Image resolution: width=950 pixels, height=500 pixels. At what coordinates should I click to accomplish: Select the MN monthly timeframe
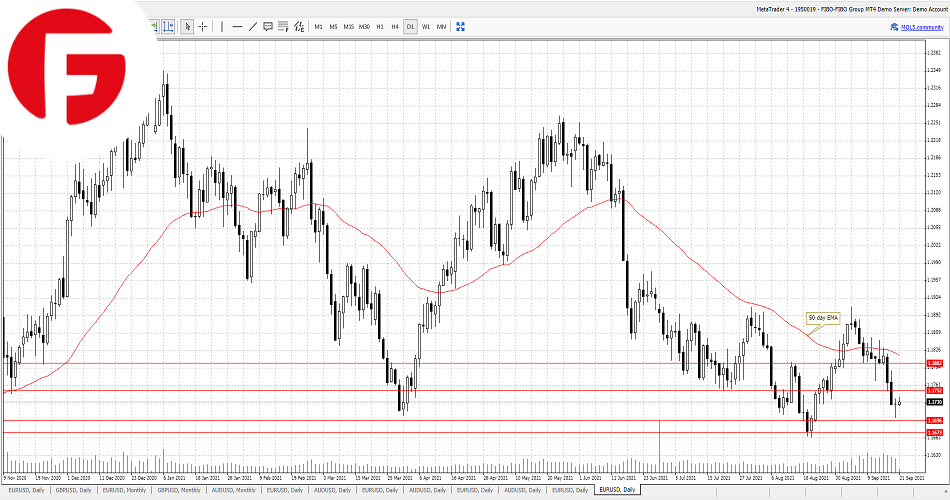[441, 26]
